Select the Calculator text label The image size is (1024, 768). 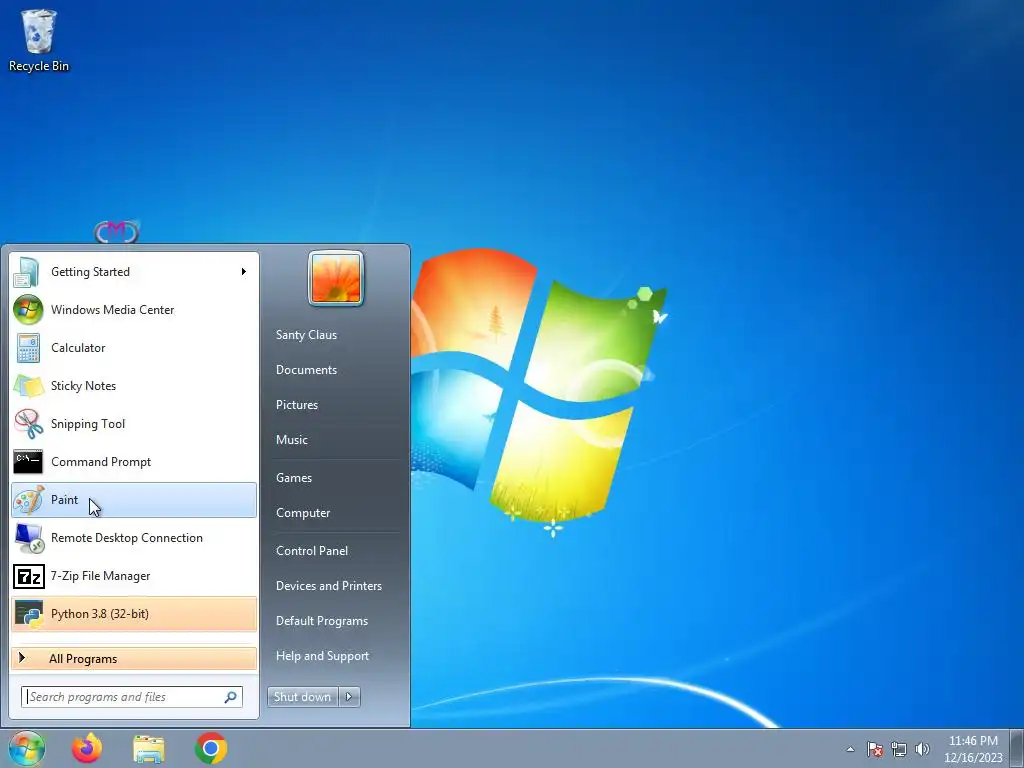pyautogui.click(x=78, y=348)
